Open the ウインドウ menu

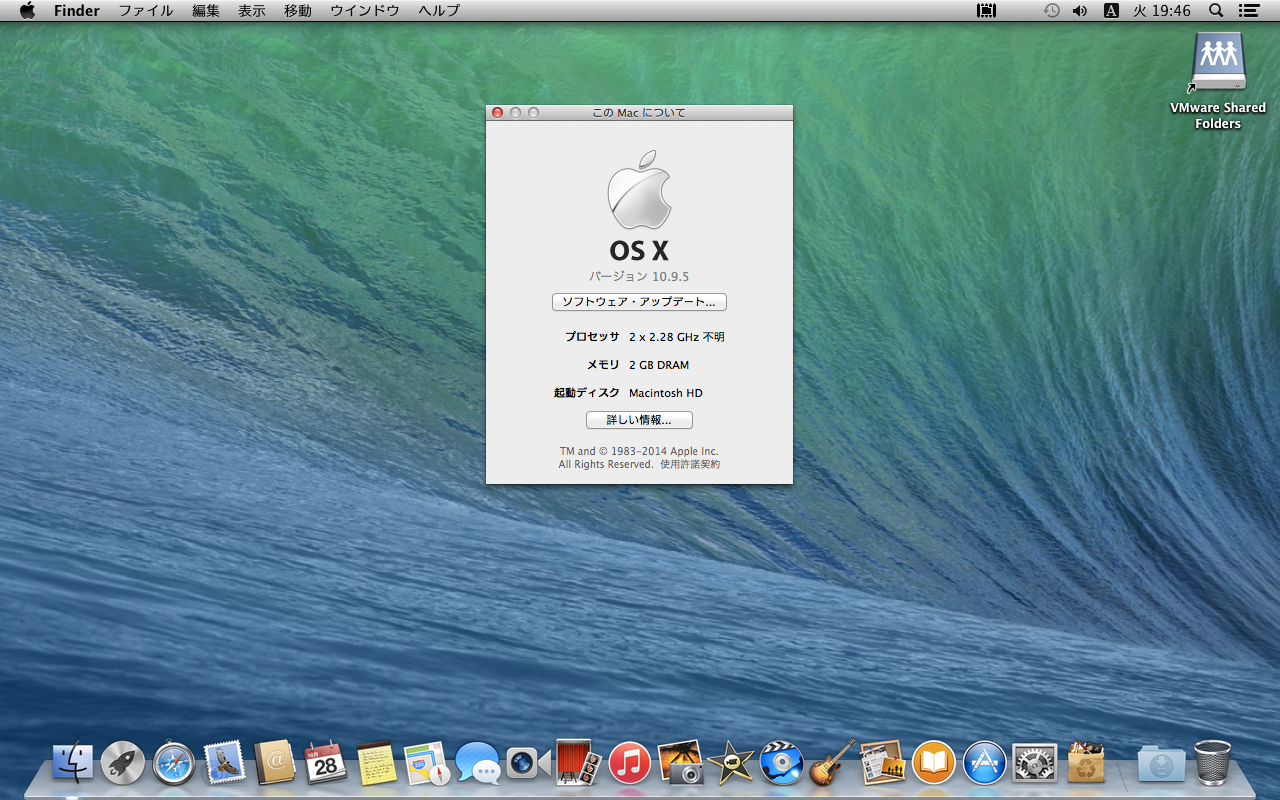[365, 11]
